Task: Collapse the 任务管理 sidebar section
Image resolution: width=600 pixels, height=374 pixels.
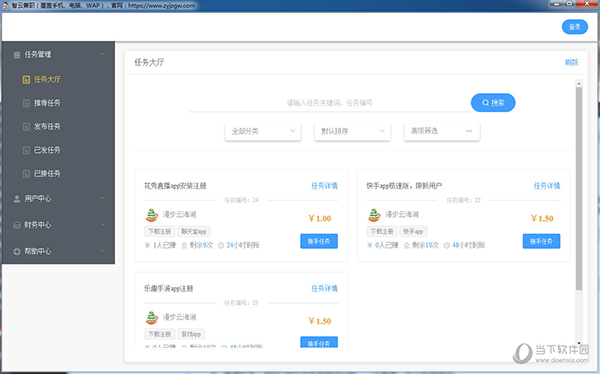Action: coord(103,54)
